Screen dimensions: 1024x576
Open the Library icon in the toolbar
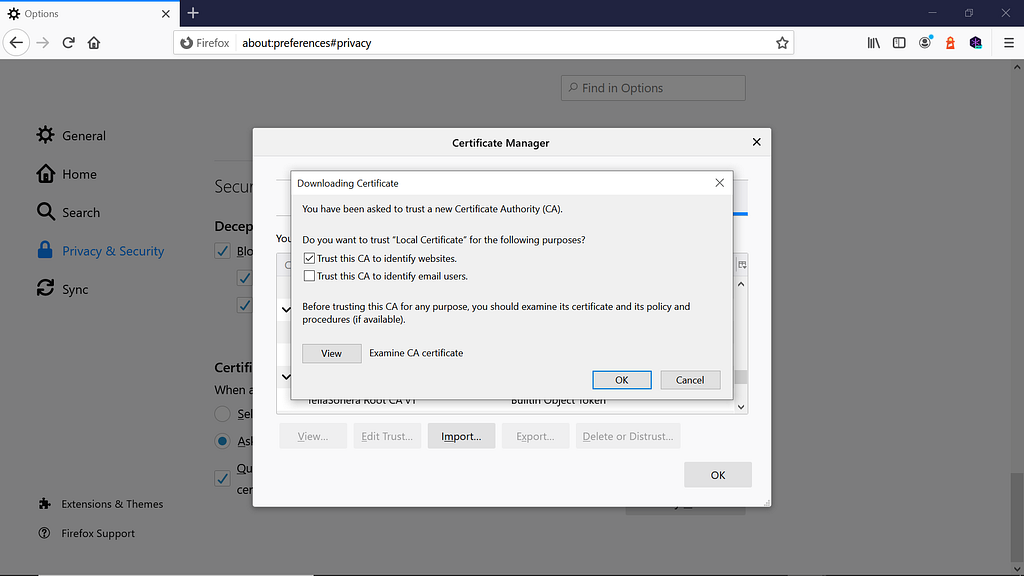pos(873,43)
